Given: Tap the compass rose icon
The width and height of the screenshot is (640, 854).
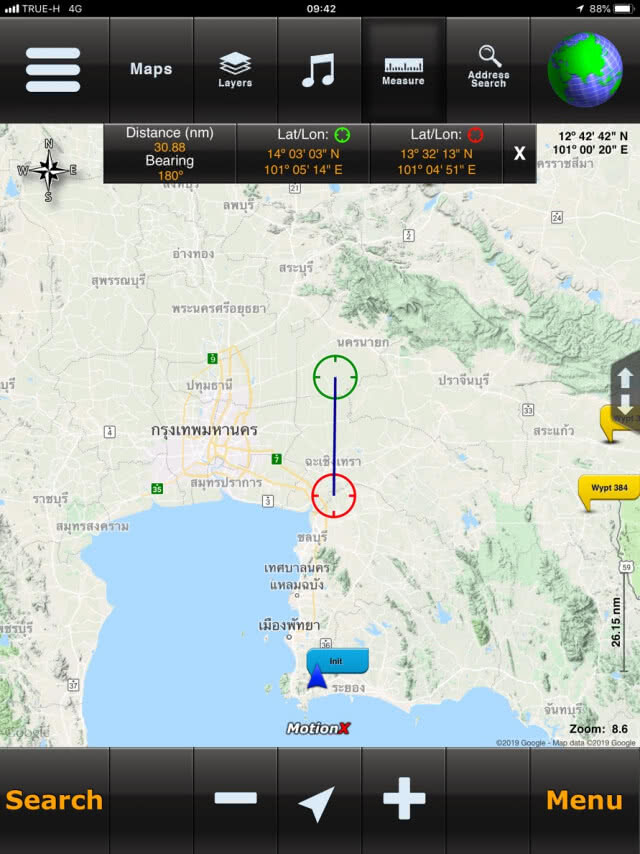Looking at the screenshot, I should pos(48,170).
